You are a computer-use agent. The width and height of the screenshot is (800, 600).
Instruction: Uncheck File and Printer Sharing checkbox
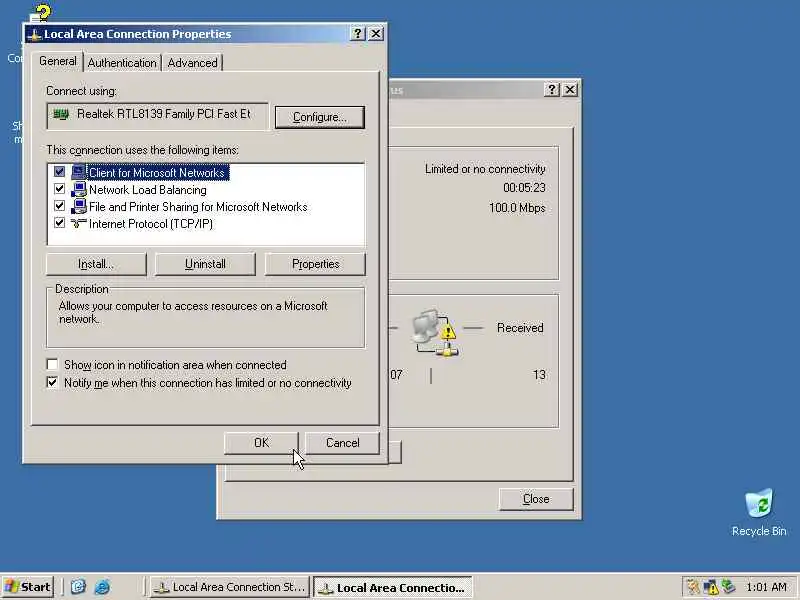click(60, 206)
